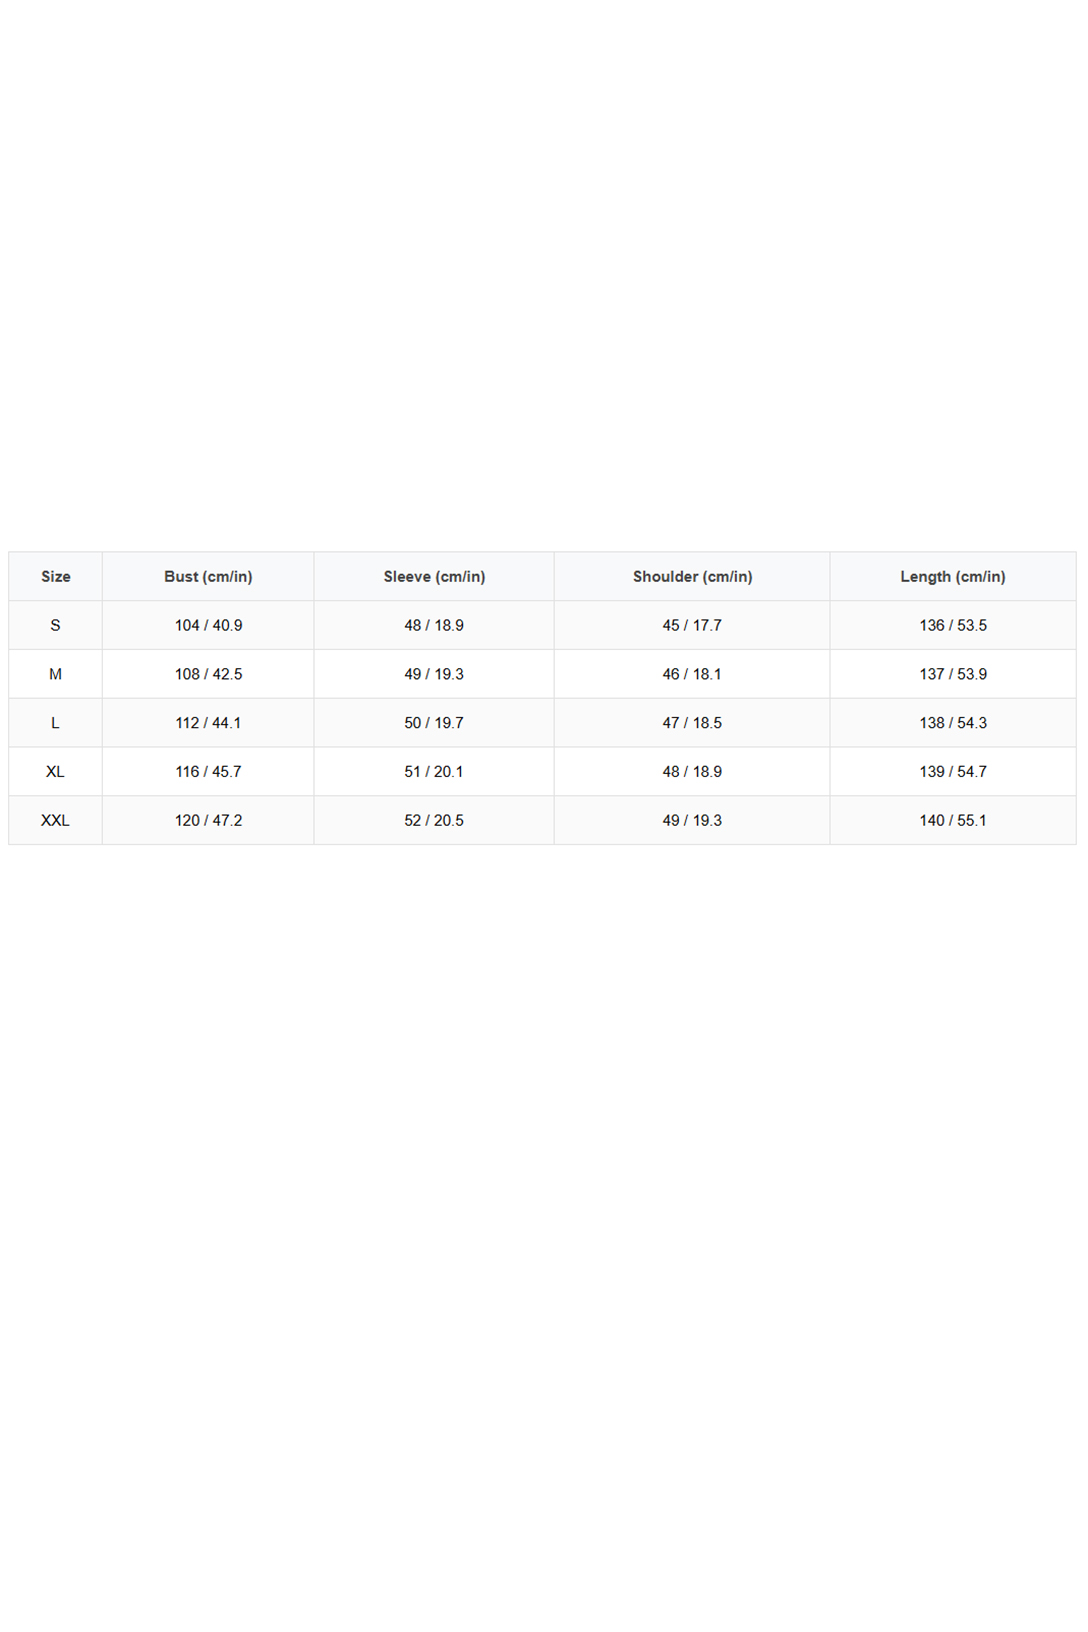
Task: Click the Length (cm/in) column header
Action: (x=953, y=576)
